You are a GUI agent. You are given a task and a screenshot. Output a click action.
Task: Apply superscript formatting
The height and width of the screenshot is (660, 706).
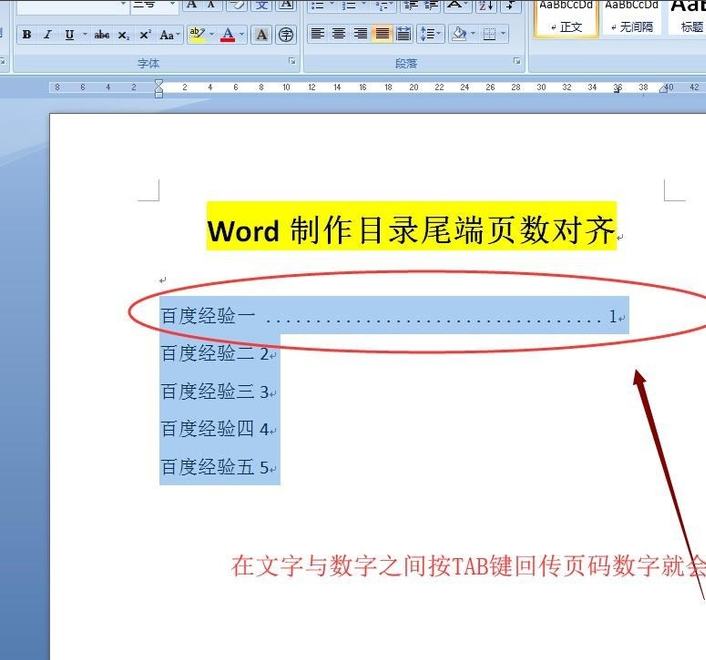[145, 35]
